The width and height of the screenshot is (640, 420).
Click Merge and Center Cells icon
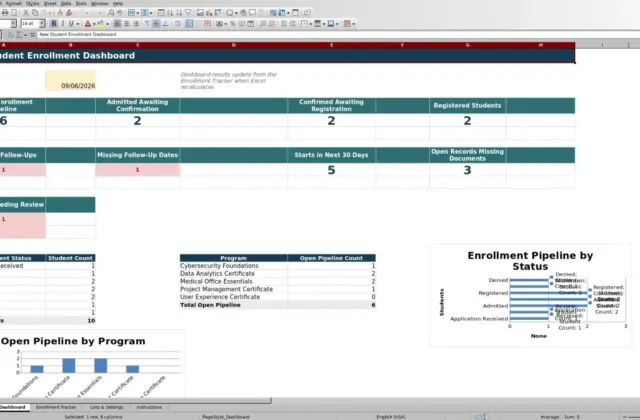[189, 24]
